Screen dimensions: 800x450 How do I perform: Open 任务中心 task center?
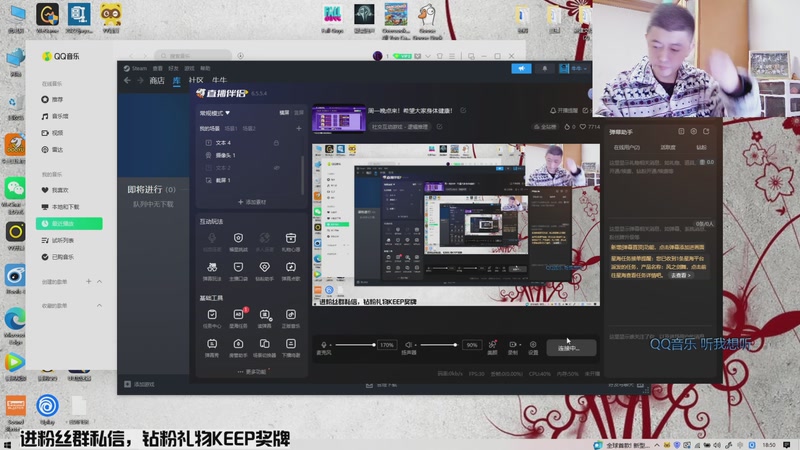point(212,318)
